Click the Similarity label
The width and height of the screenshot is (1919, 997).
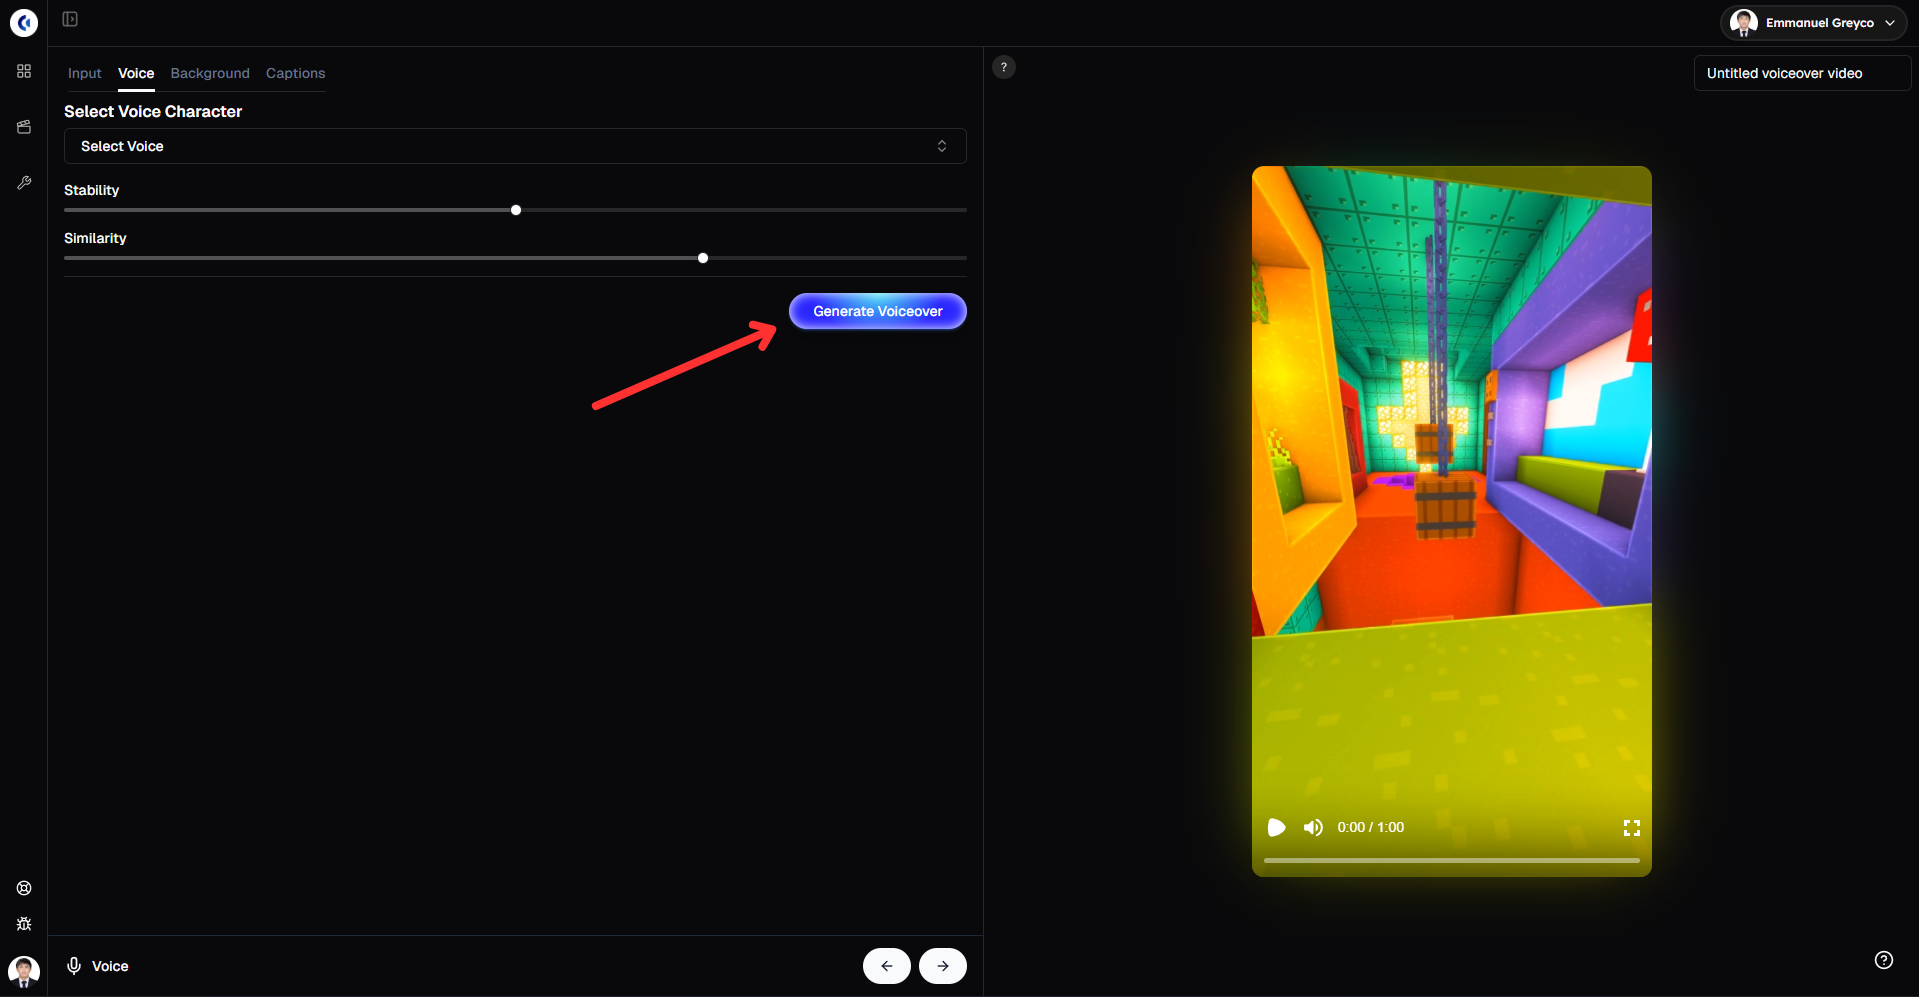tap(95, 238)
